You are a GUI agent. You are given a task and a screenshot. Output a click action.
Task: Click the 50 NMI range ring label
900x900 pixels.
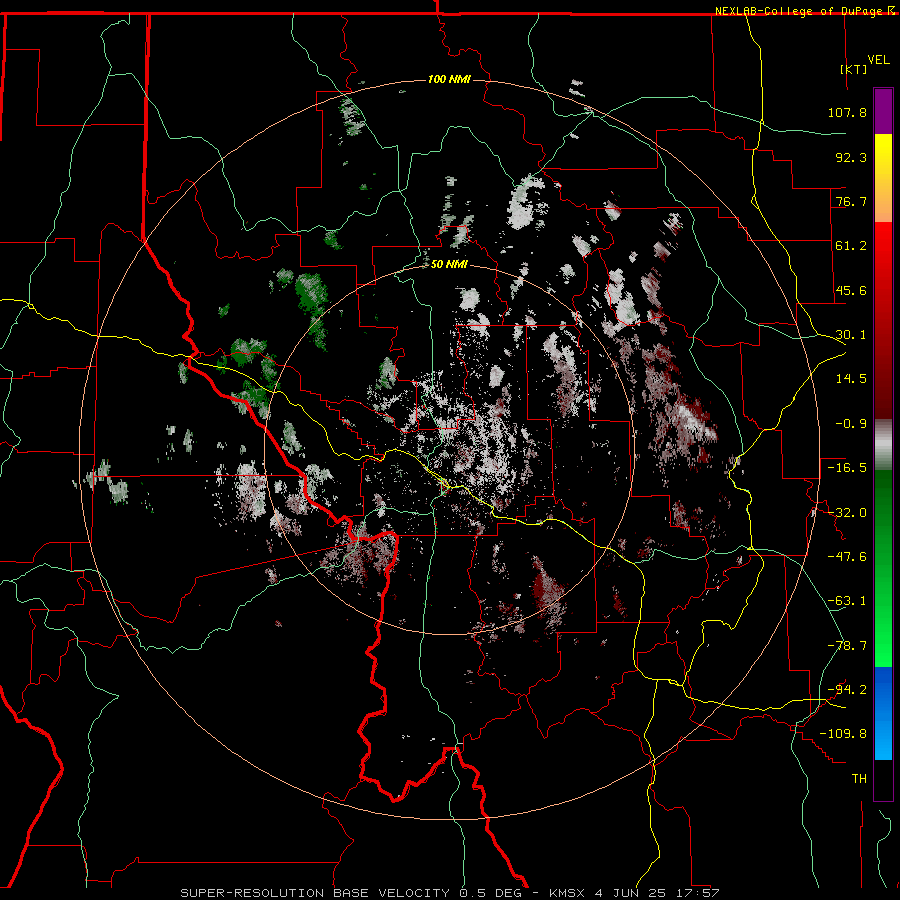(449, 265)
